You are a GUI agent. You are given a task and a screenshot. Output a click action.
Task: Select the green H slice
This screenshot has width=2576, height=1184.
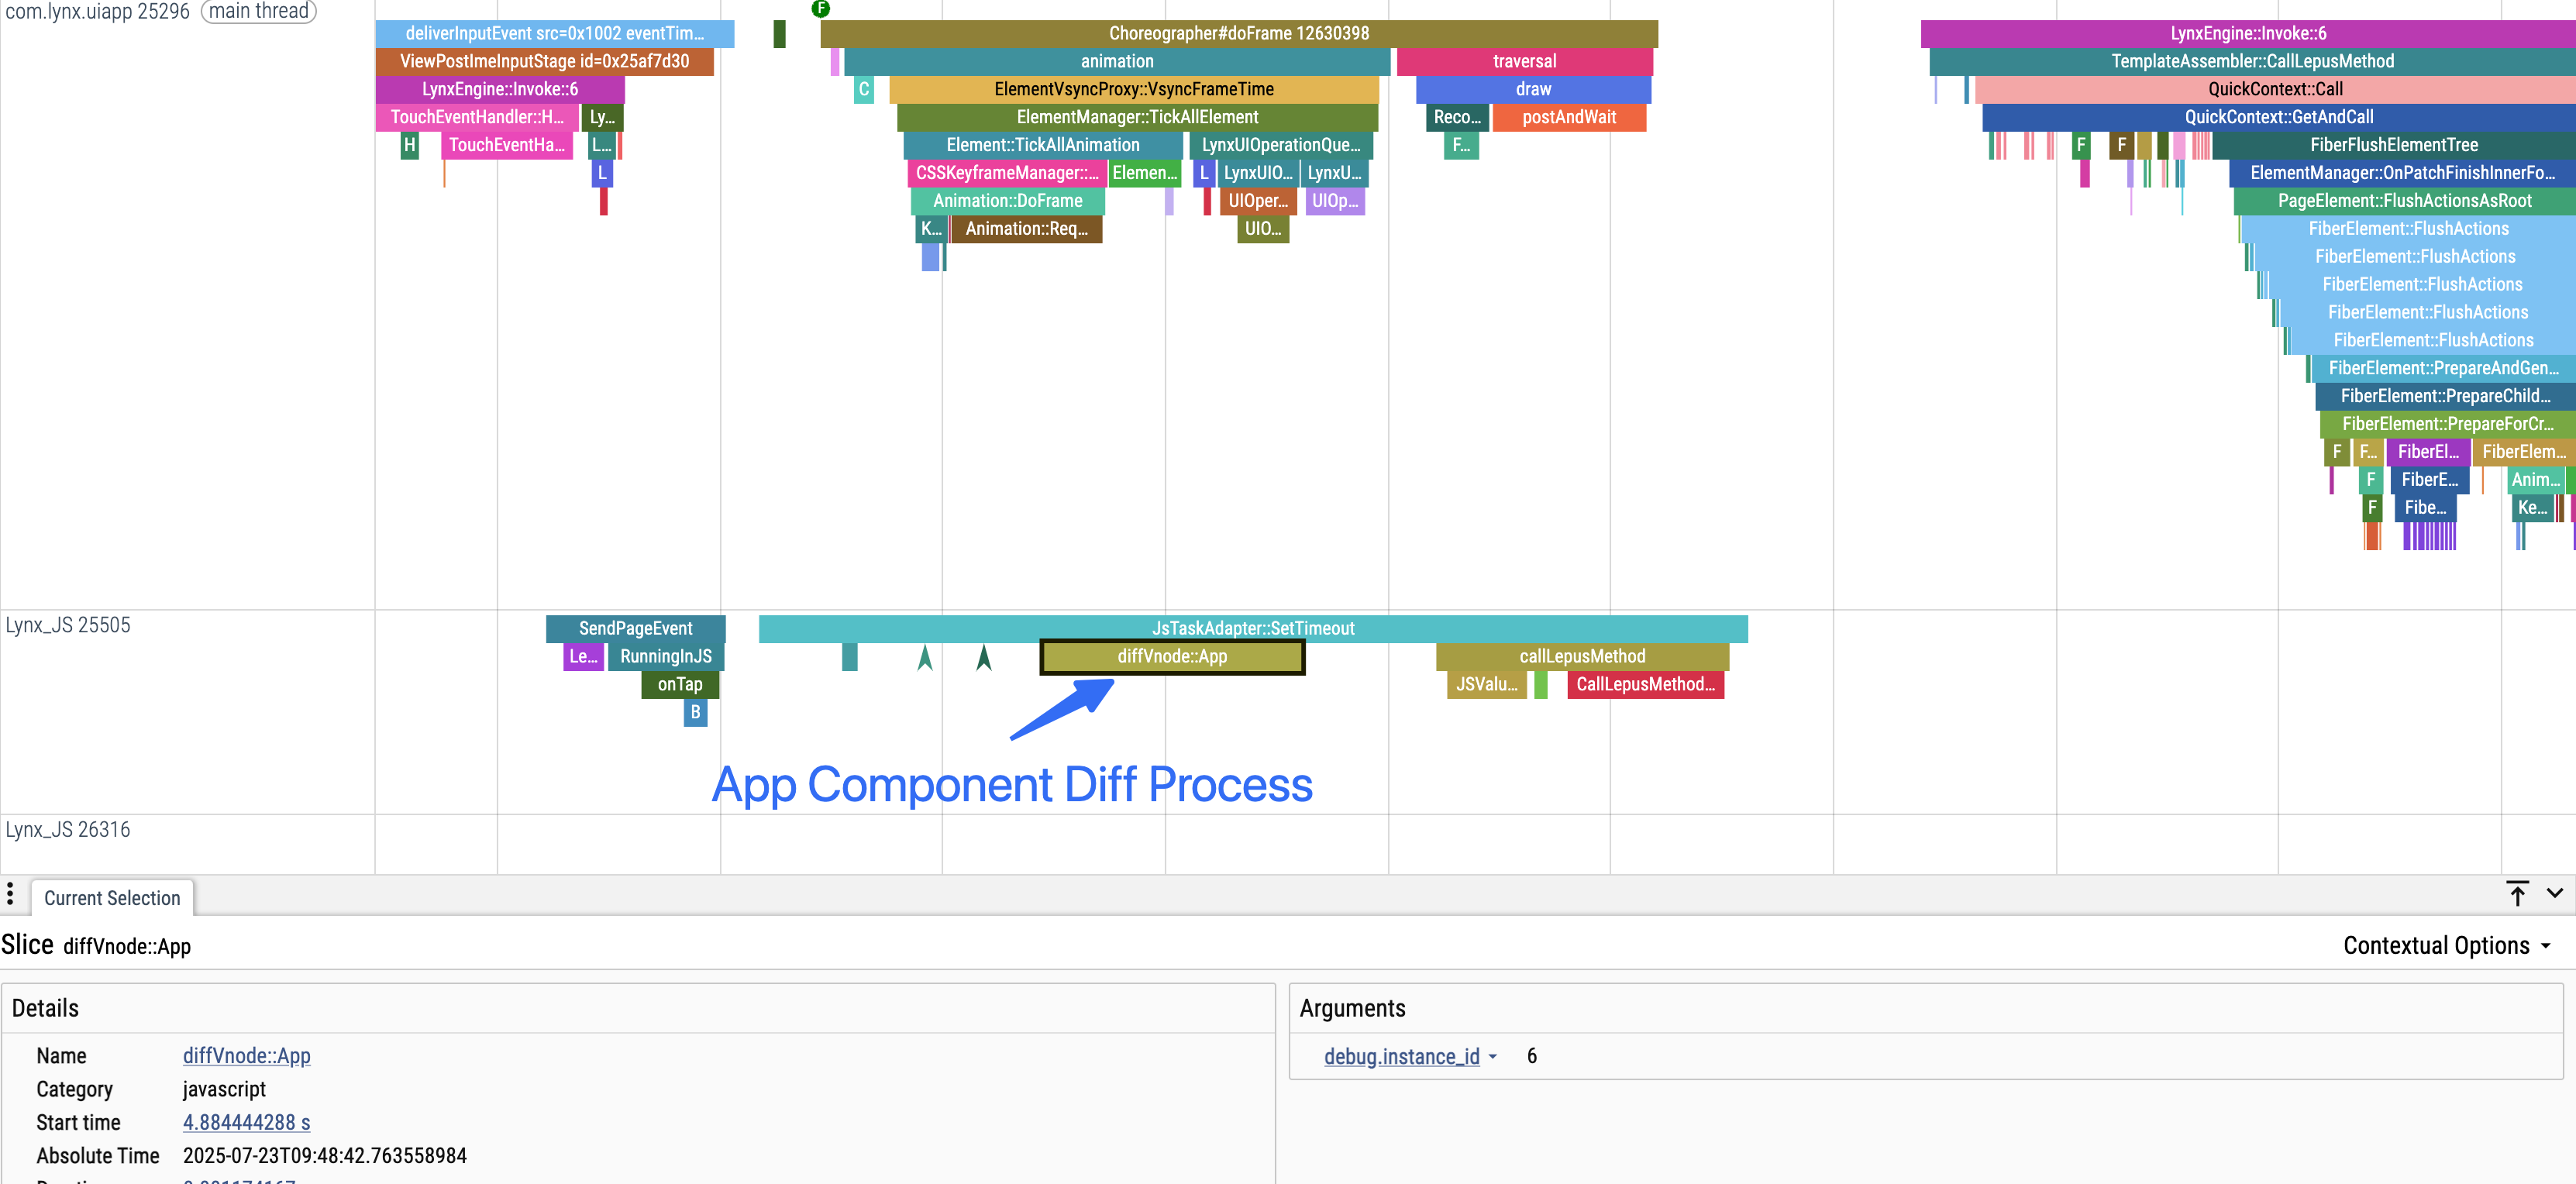click(410, 146)
